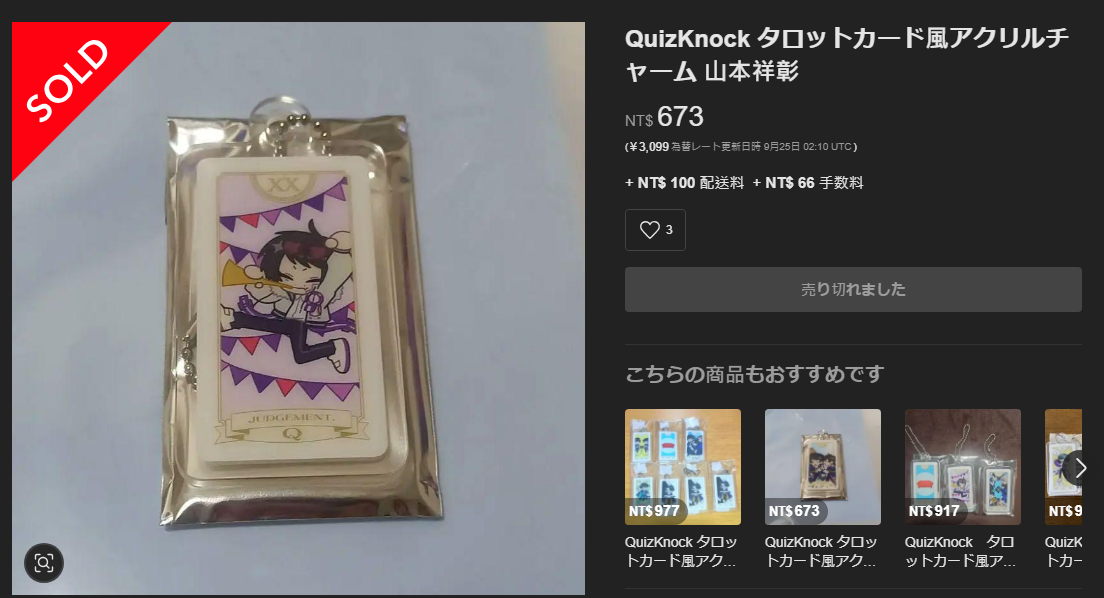This screenshot has height=598, width=1104.
Task: Click the product title QuizKnock タロットカード風アクリルチャーム
Action: tap(847, 54)
